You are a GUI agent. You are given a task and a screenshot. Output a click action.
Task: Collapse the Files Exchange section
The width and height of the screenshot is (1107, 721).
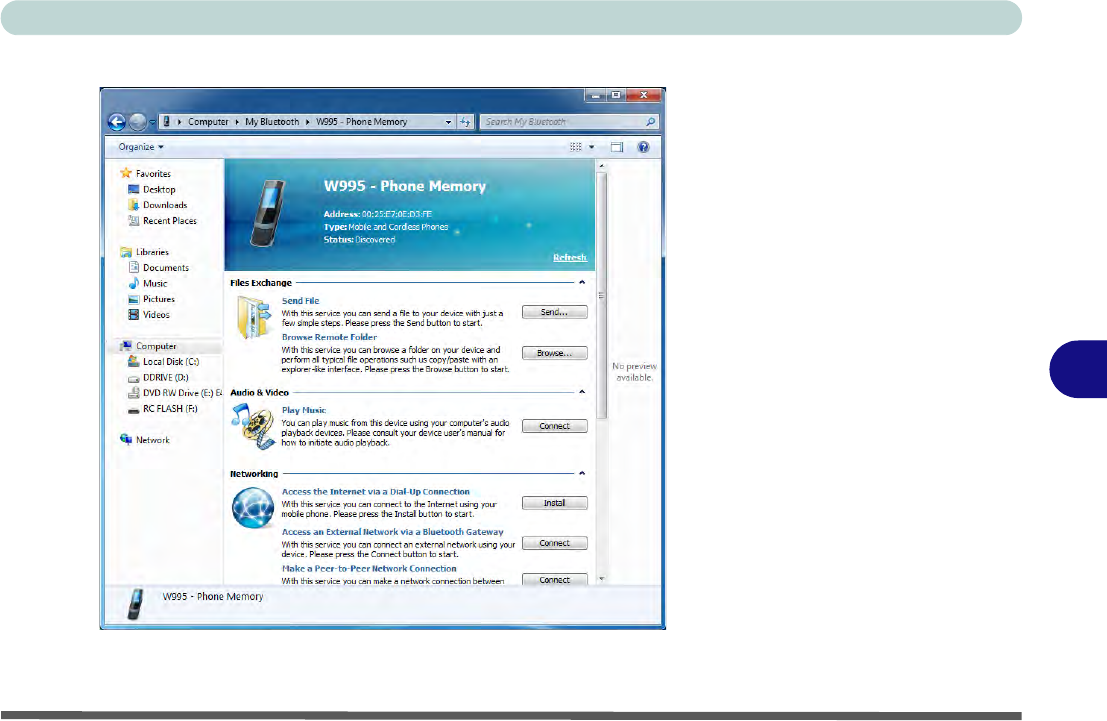582,282
